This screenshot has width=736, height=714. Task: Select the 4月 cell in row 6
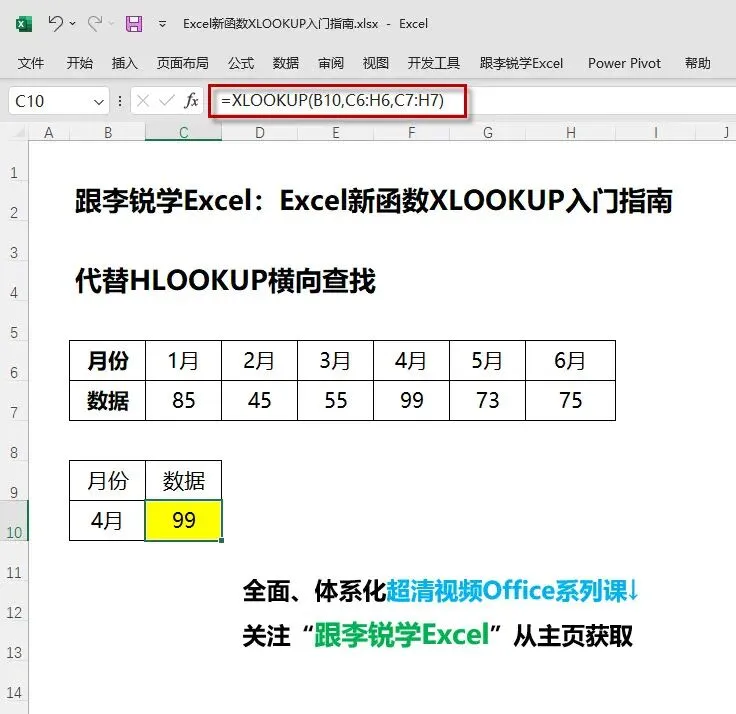coord(412,361)
